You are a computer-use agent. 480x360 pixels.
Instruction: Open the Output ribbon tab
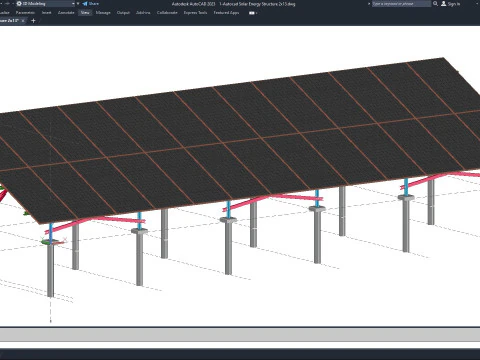tap(123, 13)
